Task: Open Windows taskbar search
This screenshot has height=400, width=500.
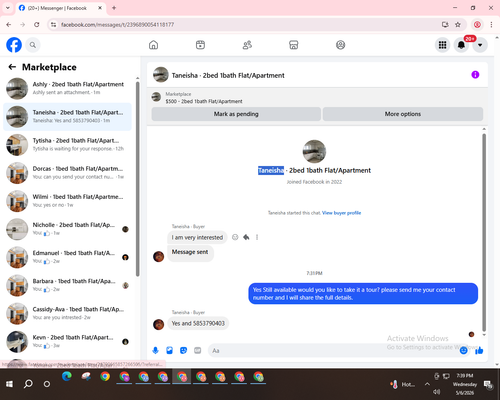Action: [28, 384]
